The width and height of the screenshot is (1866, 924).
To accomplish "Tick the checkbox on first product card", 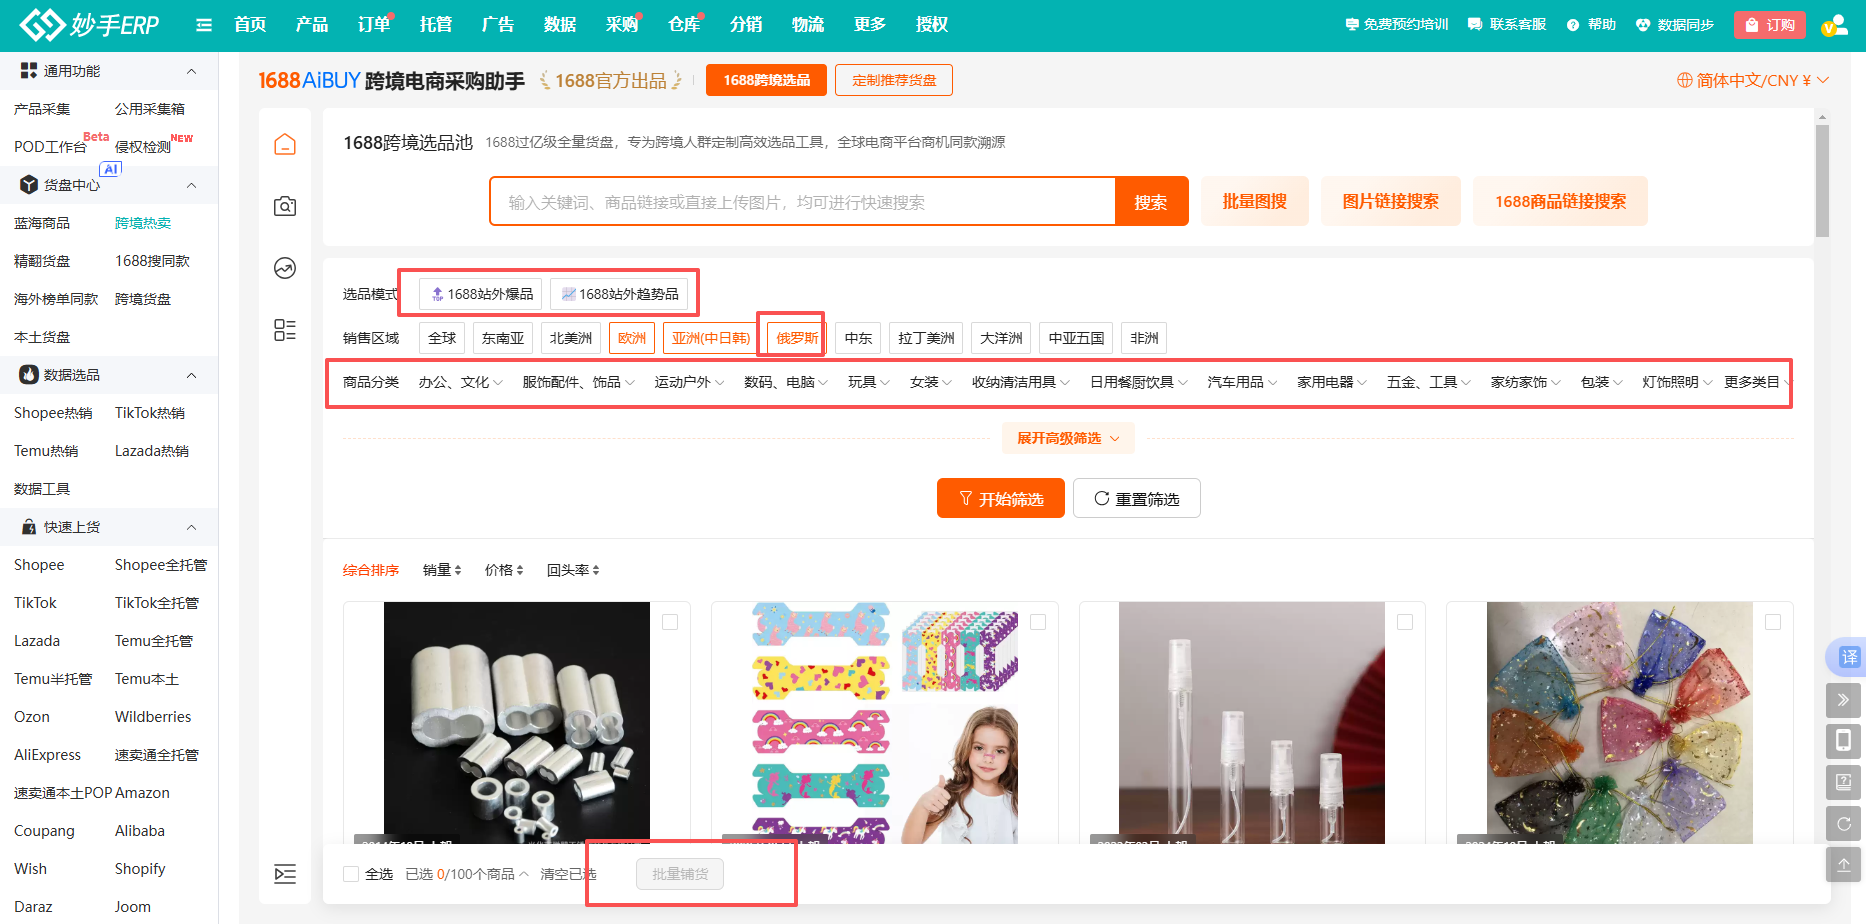I will [x=670, y=622].
